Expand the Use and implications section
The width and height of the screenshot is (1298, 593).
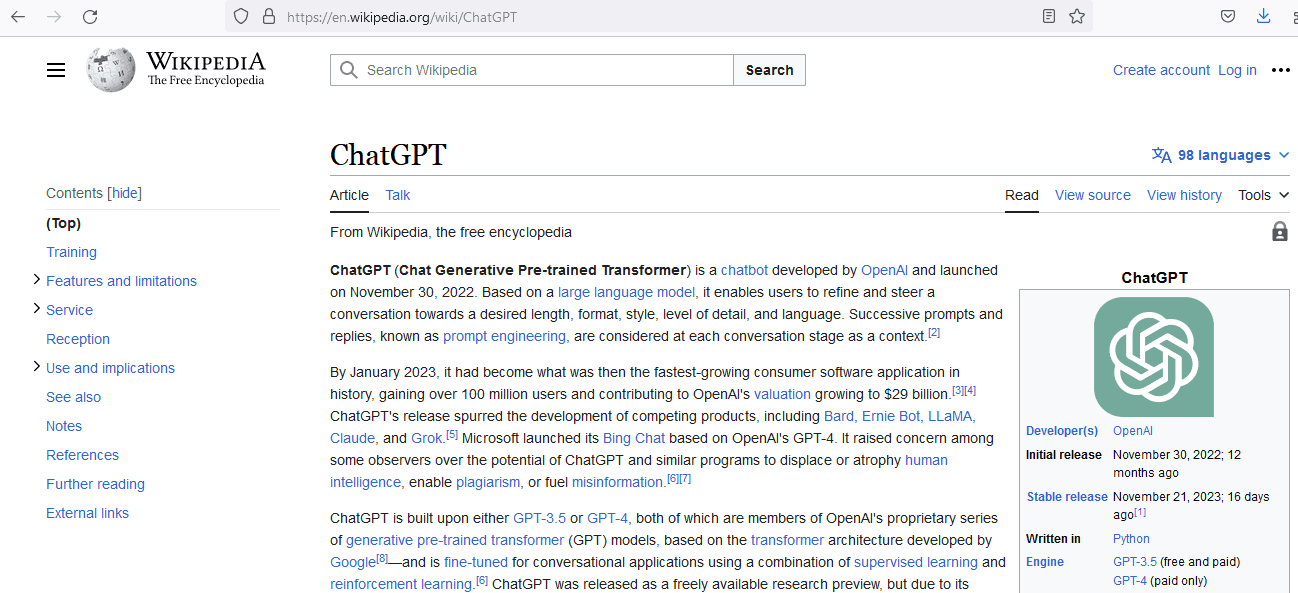coord(37,367)
